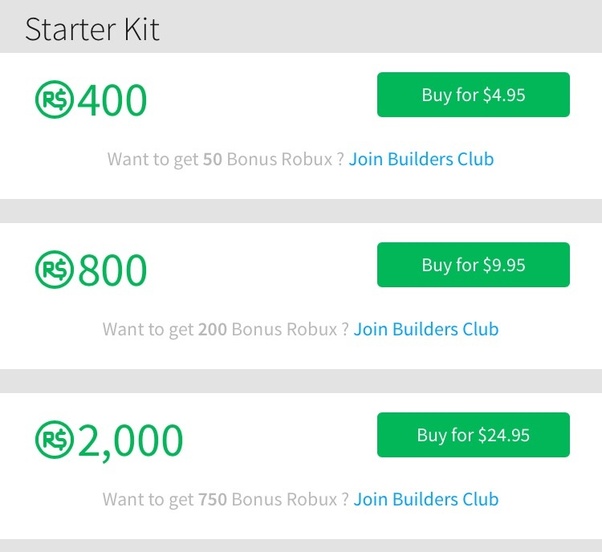Tap the Buy for $24.95 button
Viewport: 602px width, 552px height.
(473, 435)
